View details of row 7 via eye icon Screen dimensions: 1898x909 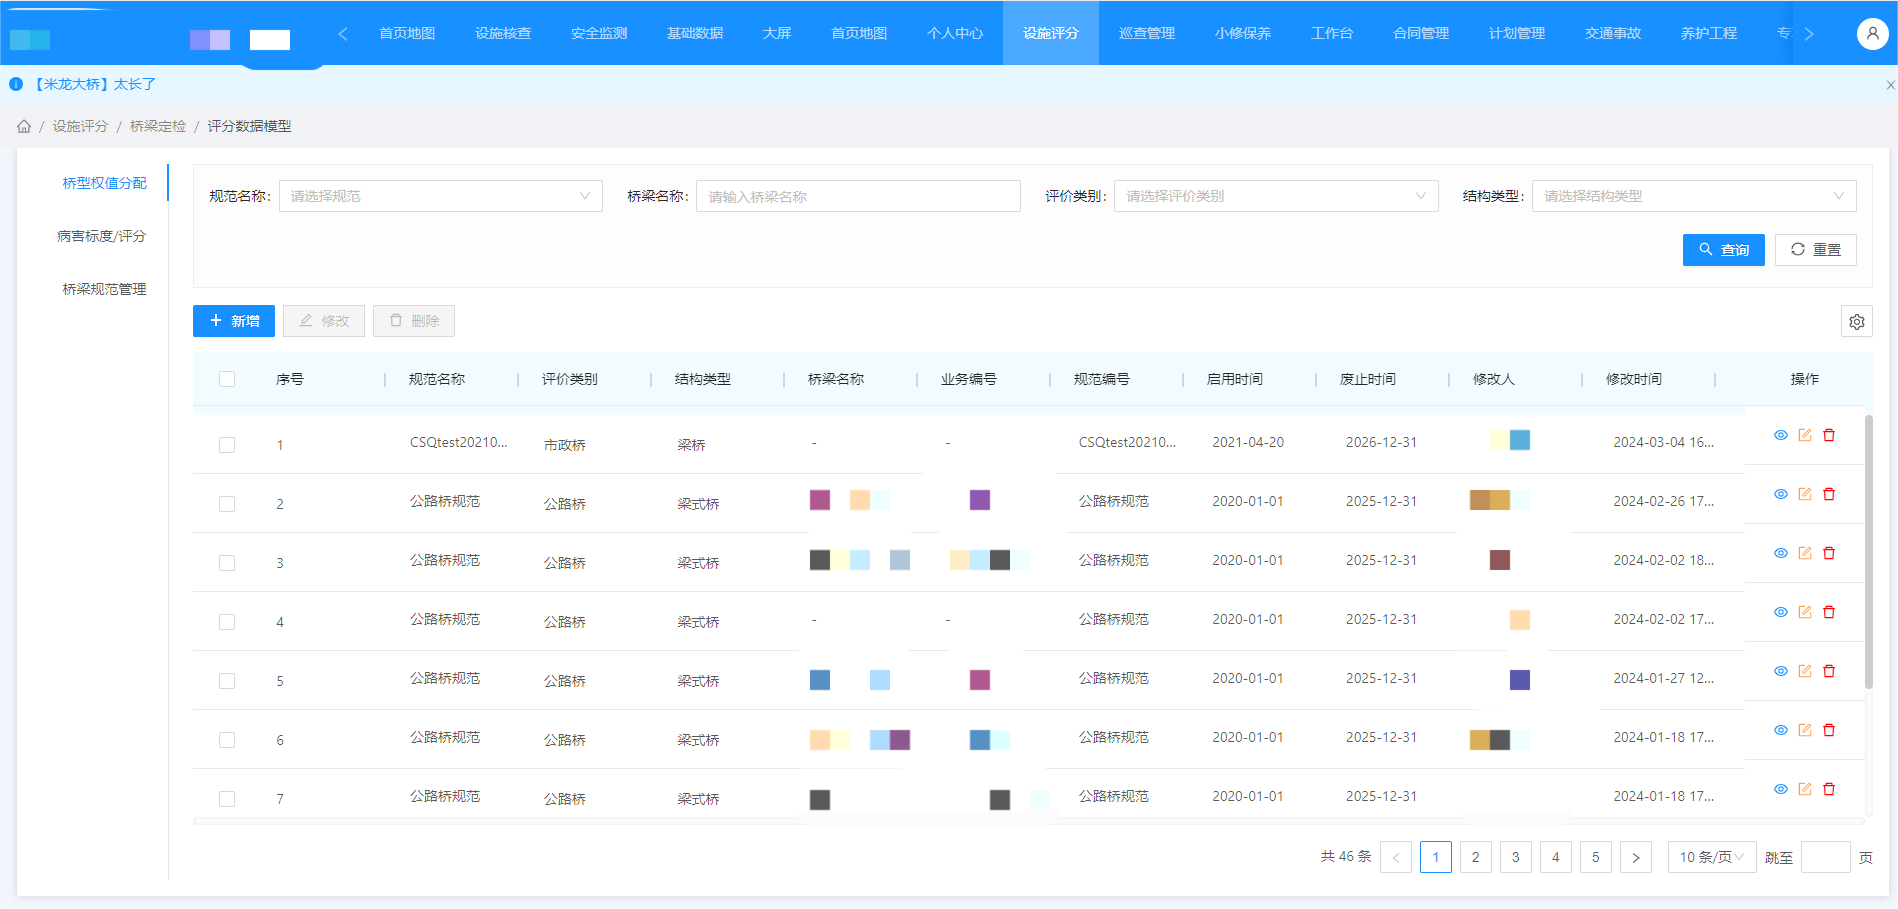point(1781,789)
